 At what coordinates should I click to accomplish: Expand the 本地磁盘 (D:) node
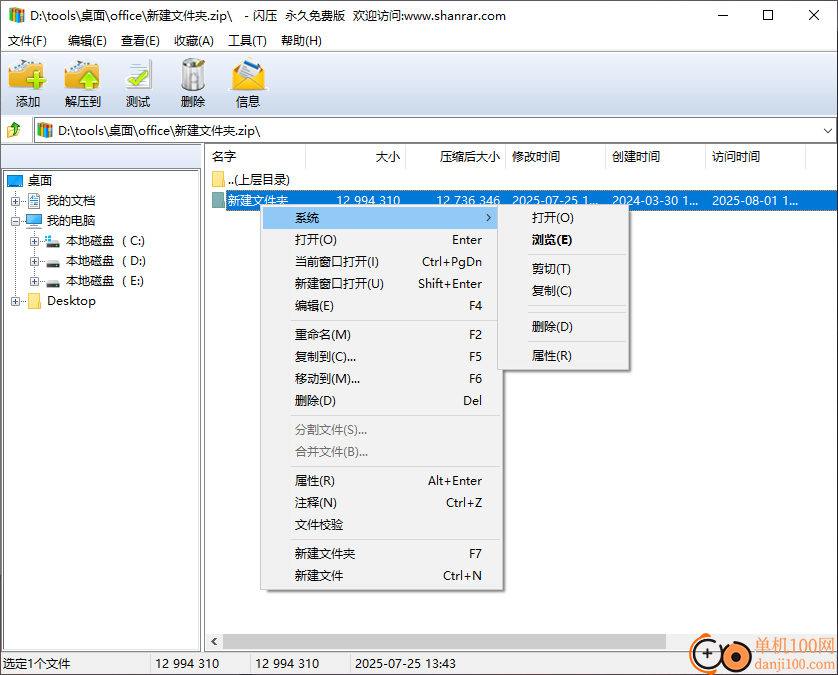34,261
